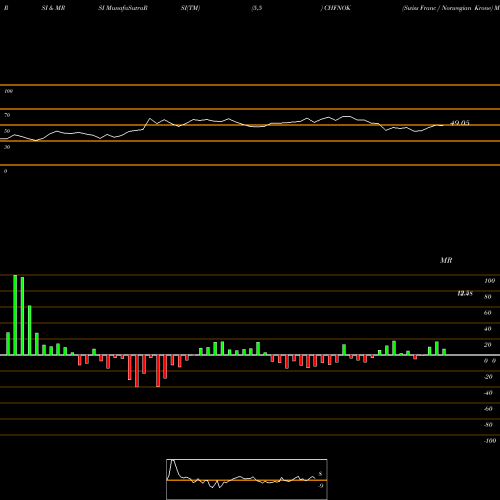Click the '(5,5' parameter text
The width and height of the screenshot is (500, 500).
257,8
